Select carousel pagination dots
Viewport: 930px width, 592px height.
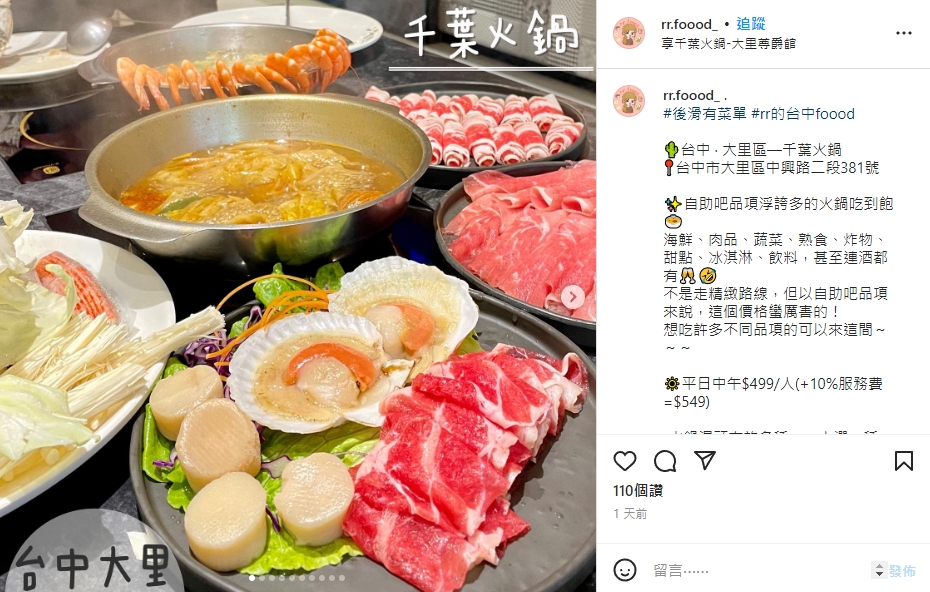point(297,578)
